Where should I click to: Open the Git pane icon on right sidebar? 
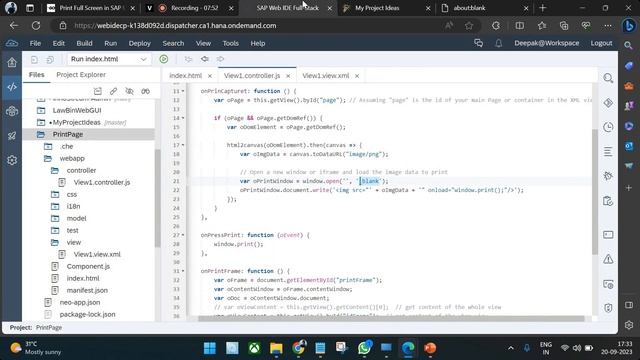pos(608,103)
